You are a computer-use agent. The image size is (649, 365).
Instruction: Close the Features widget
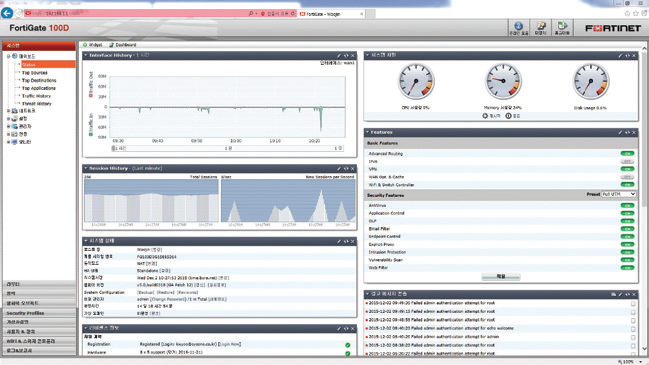point(634,132)
